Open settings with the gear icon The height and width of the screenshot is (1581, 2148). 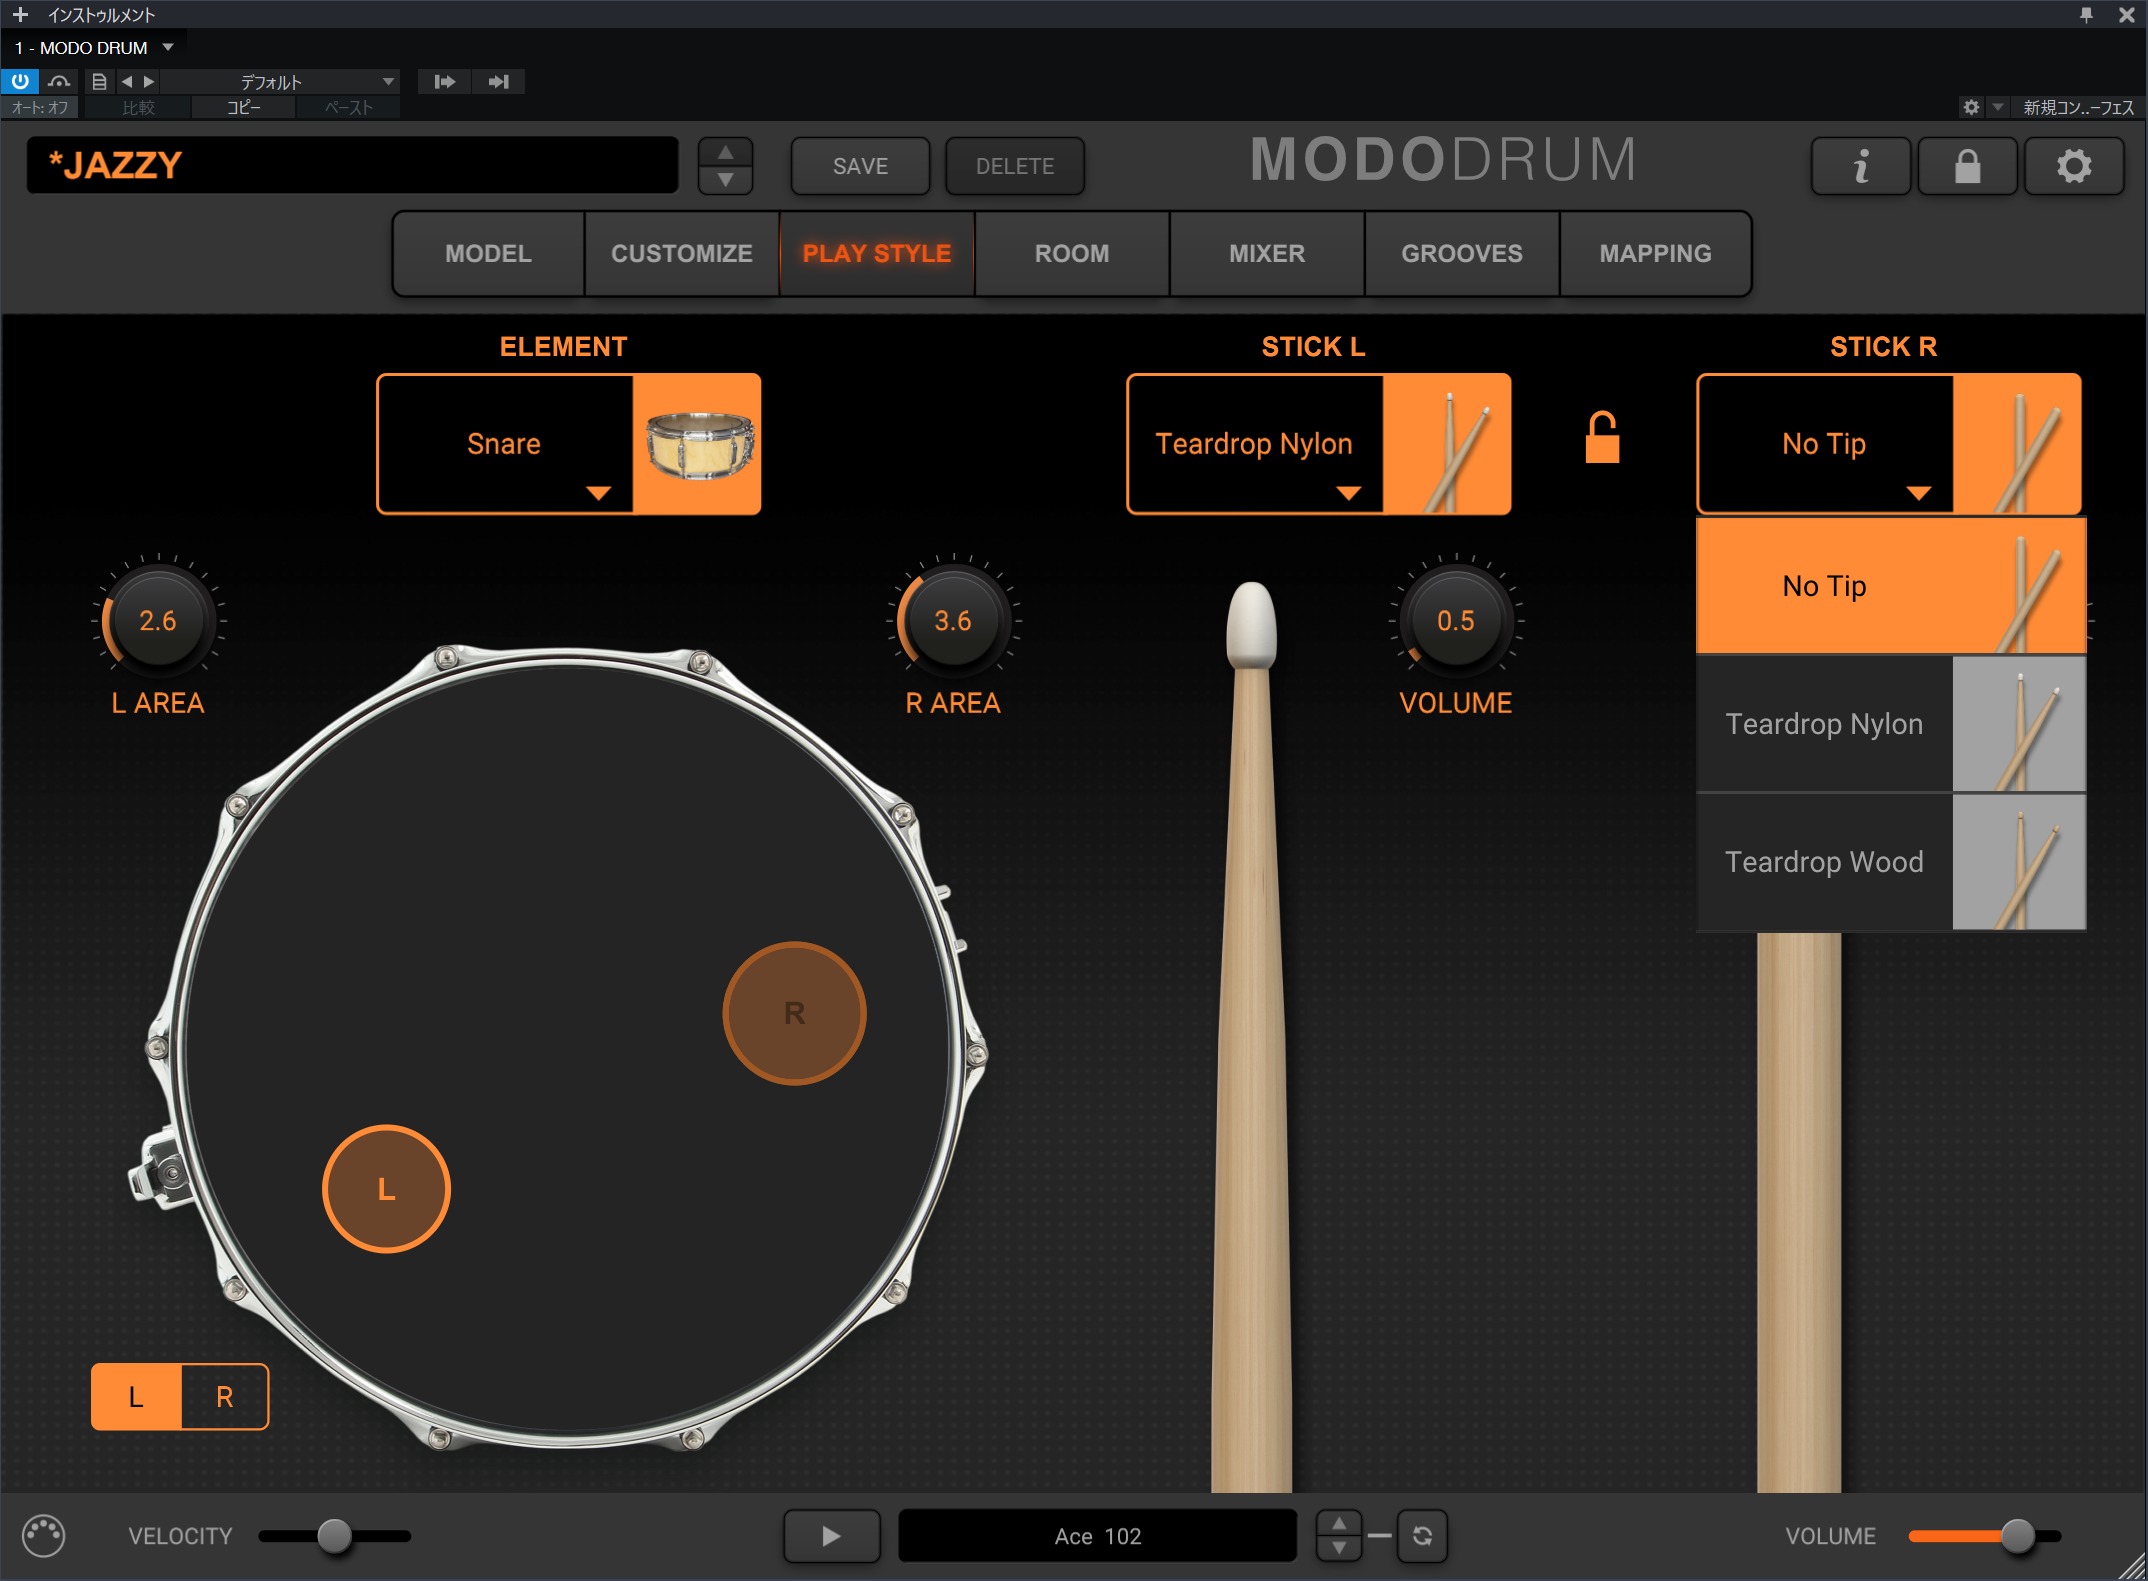coord(2074,166)
